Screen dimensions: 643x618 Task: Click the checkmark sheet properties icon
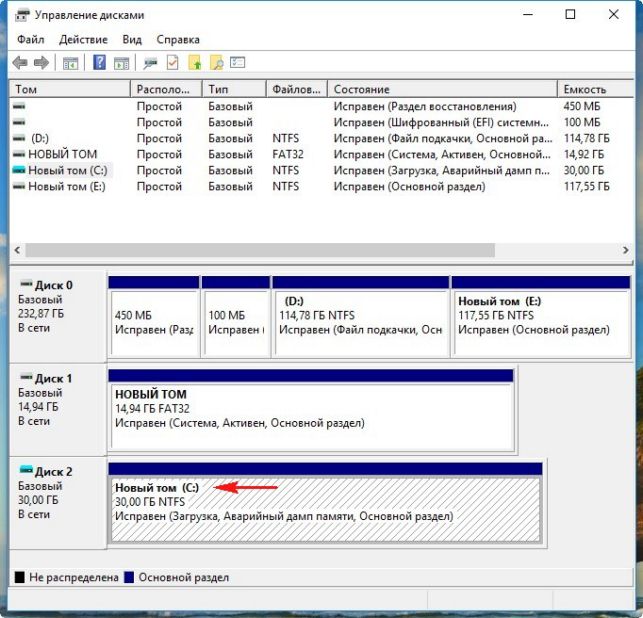tap(173, 63)
